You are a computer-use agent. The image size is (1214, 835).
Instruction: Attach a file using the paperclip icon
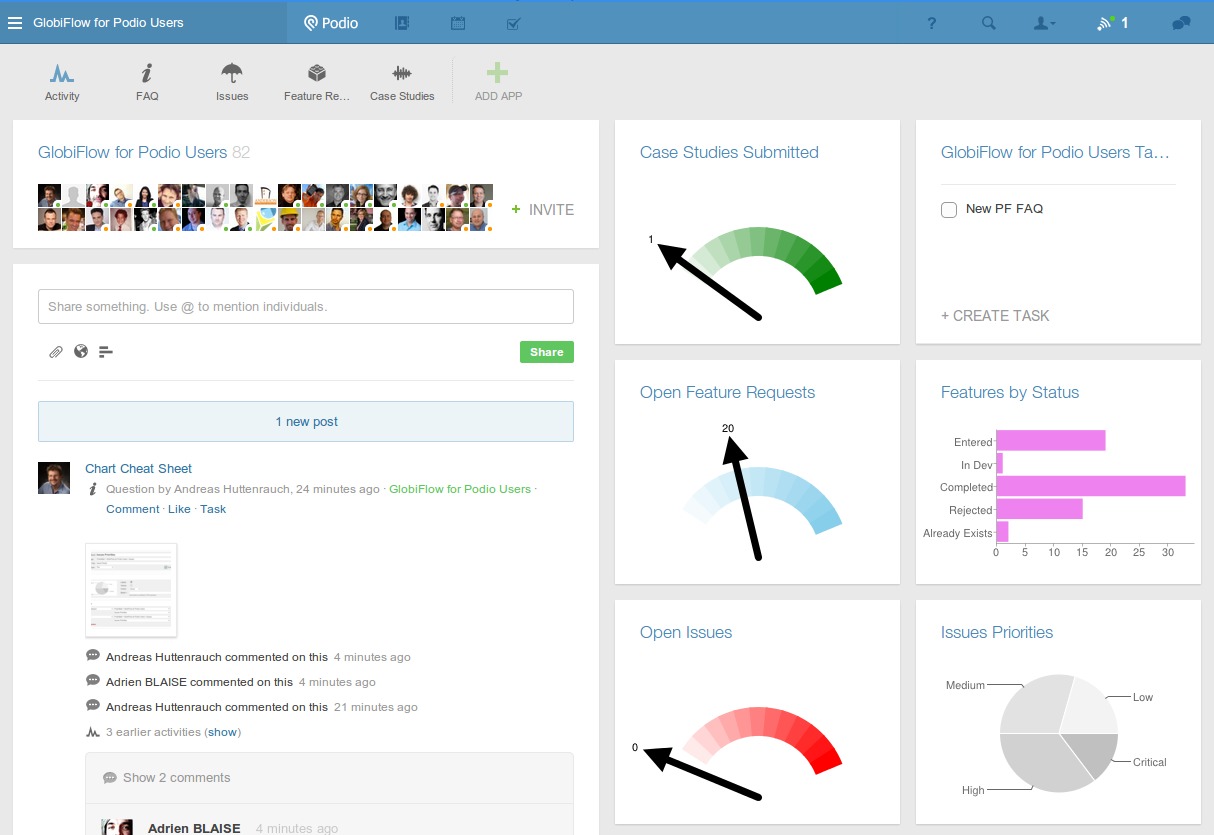(x=56, y=352)
